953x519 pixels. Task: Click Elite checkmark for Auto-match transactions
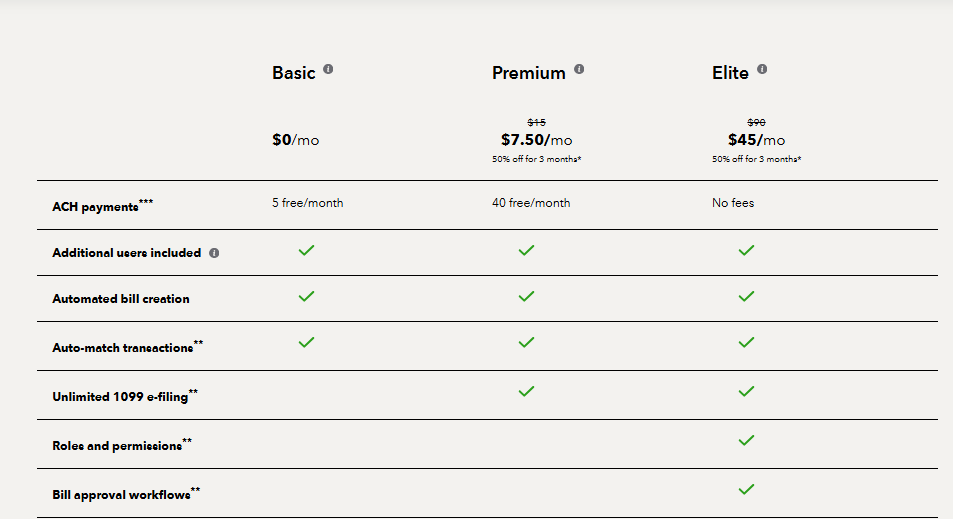746,342
